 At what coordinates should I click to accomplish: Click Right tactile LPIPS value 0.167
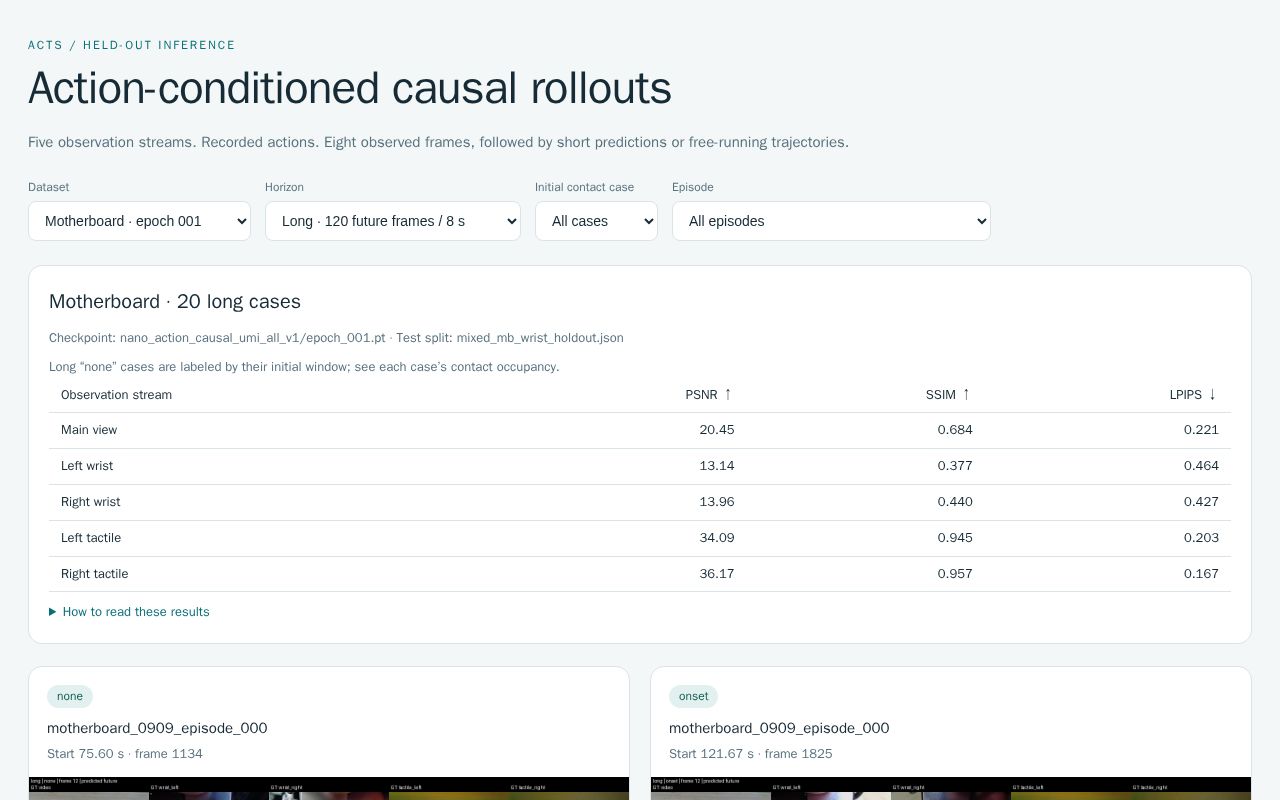(x=1201, y=574)
